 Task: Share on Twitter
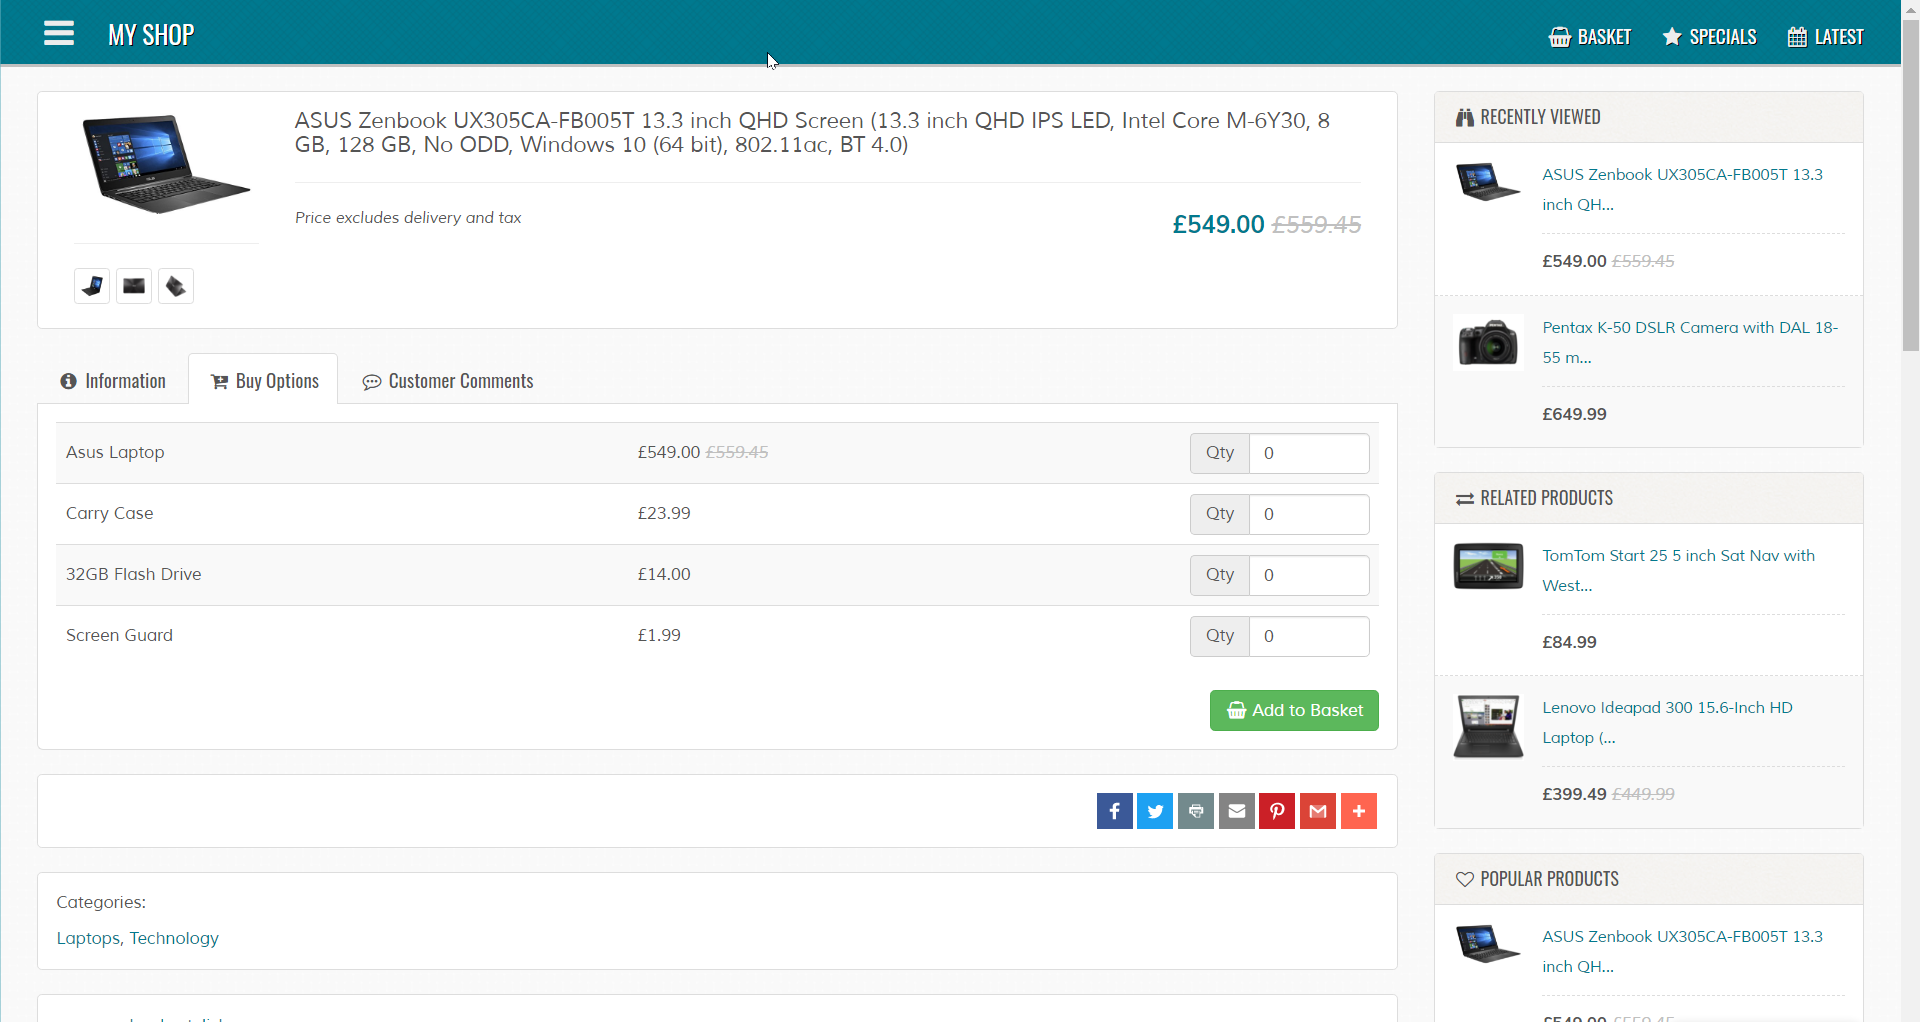pyautogui.click(x=1155, y=811)
